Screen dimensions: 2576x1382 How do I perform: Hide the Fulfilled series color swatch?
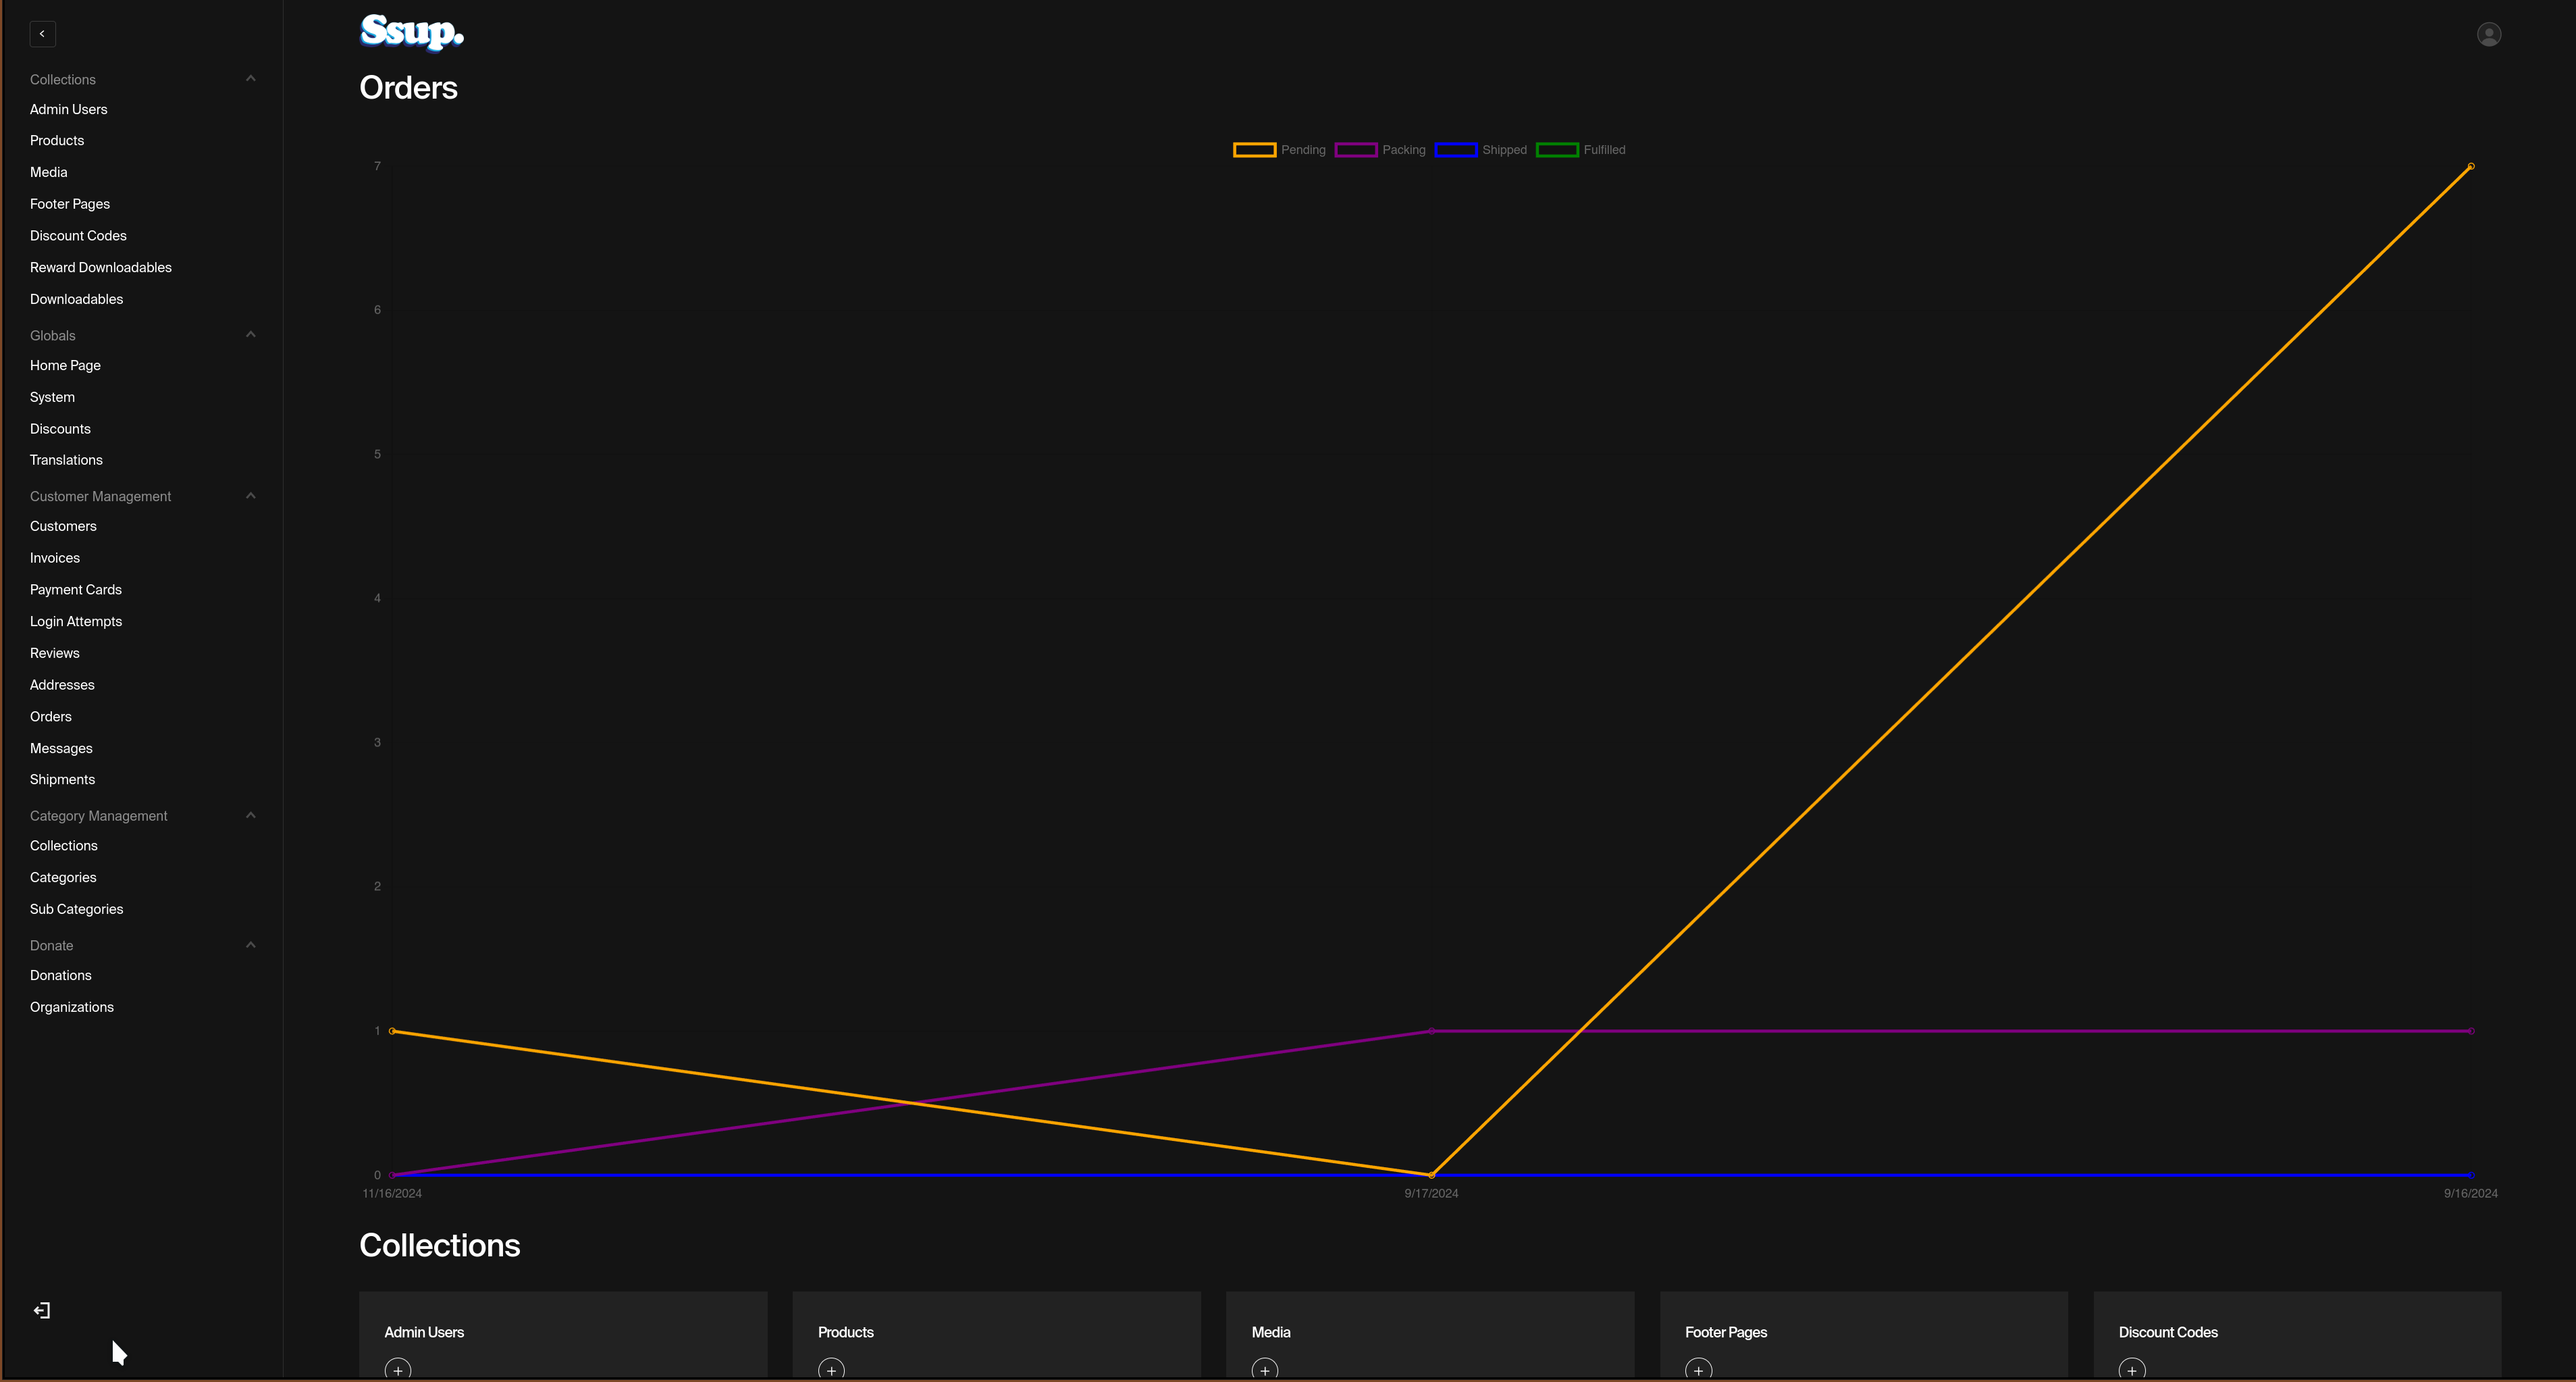pyautogui.click(x=1557, y=150)
